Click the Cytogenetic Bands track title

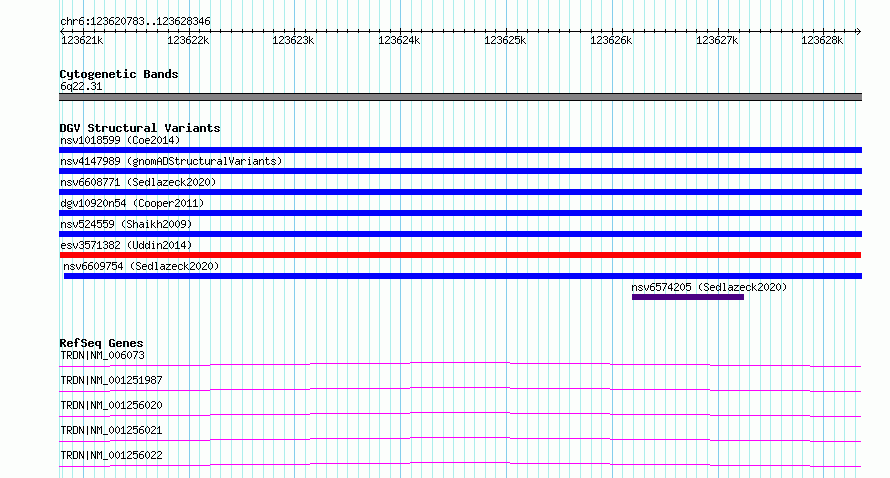click(x=119, y=74)
